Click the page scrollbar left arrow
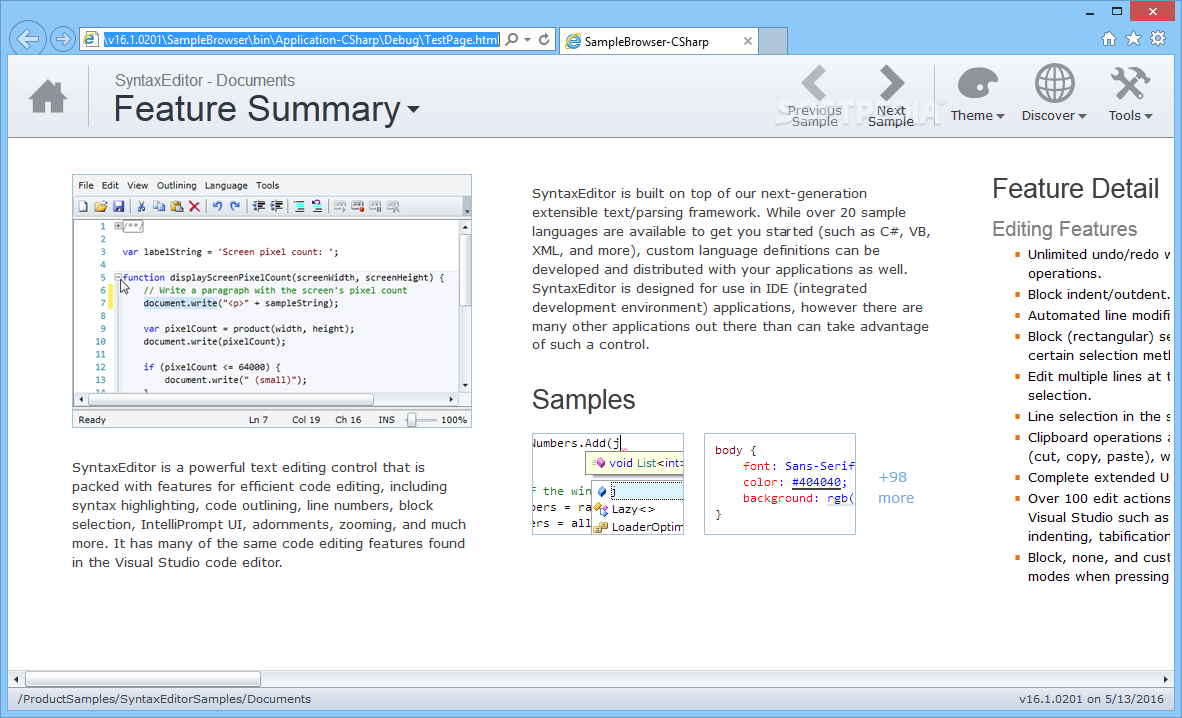The width and height of the screenshot is (1182, 718). click(16, 679)
